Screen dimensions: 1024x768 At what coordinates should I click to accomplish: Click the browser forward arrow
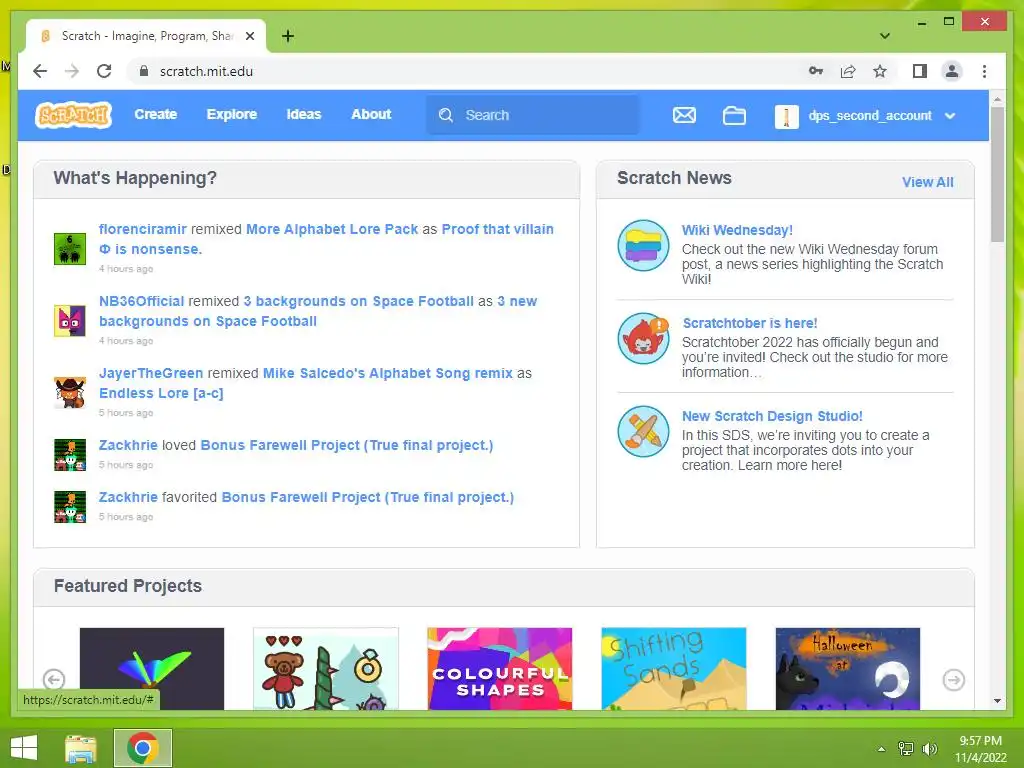coord(72,71)
